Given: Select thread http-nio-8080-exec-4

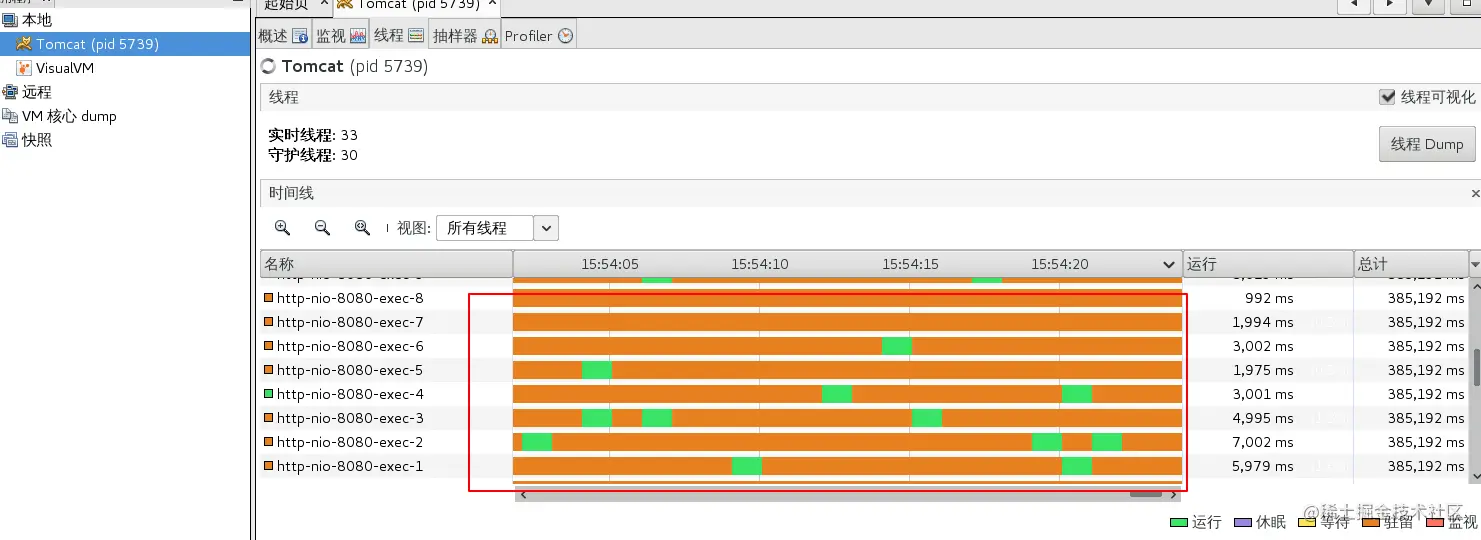Looking at the screenshot, I should tap(350, 394).
